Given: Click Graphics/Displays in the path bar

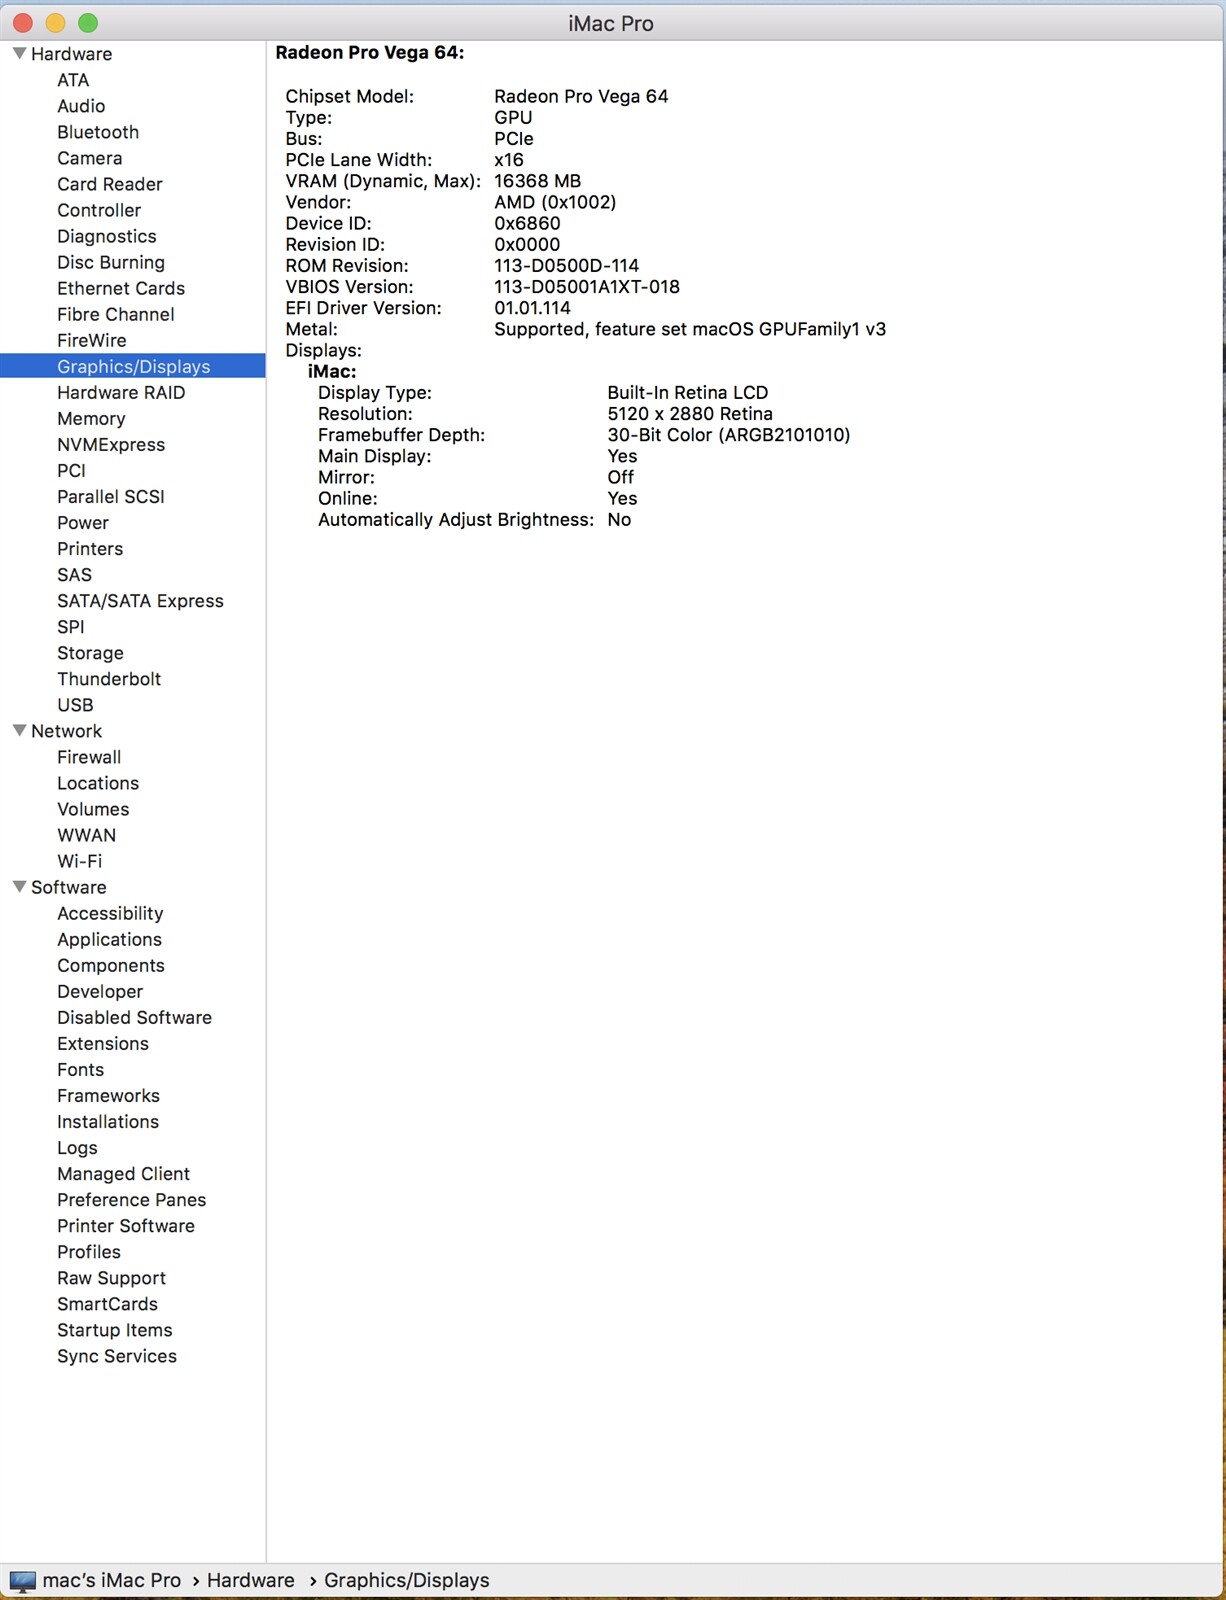Looking at the screenshot, I should point(407,1580).
